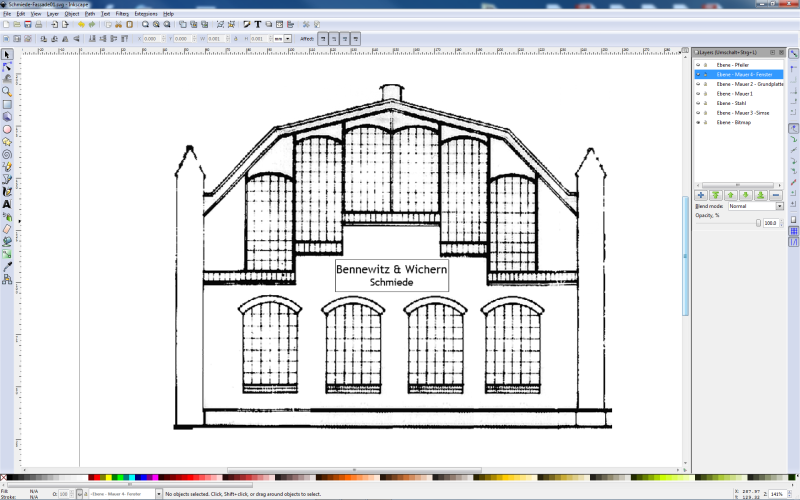Open the Path menu

tap(90, 14)
